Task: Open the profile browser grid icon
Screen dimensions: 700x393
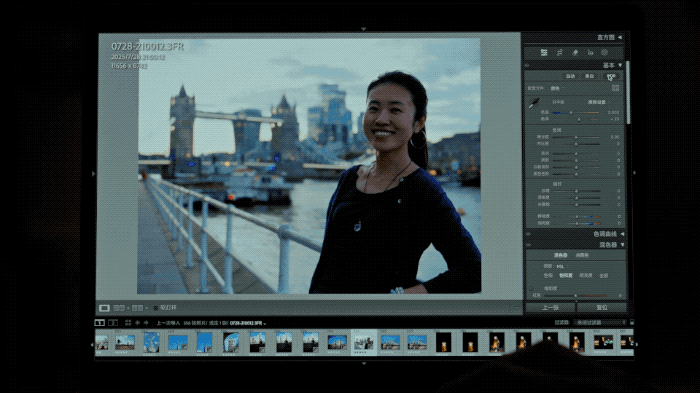Action: [616, 88]
